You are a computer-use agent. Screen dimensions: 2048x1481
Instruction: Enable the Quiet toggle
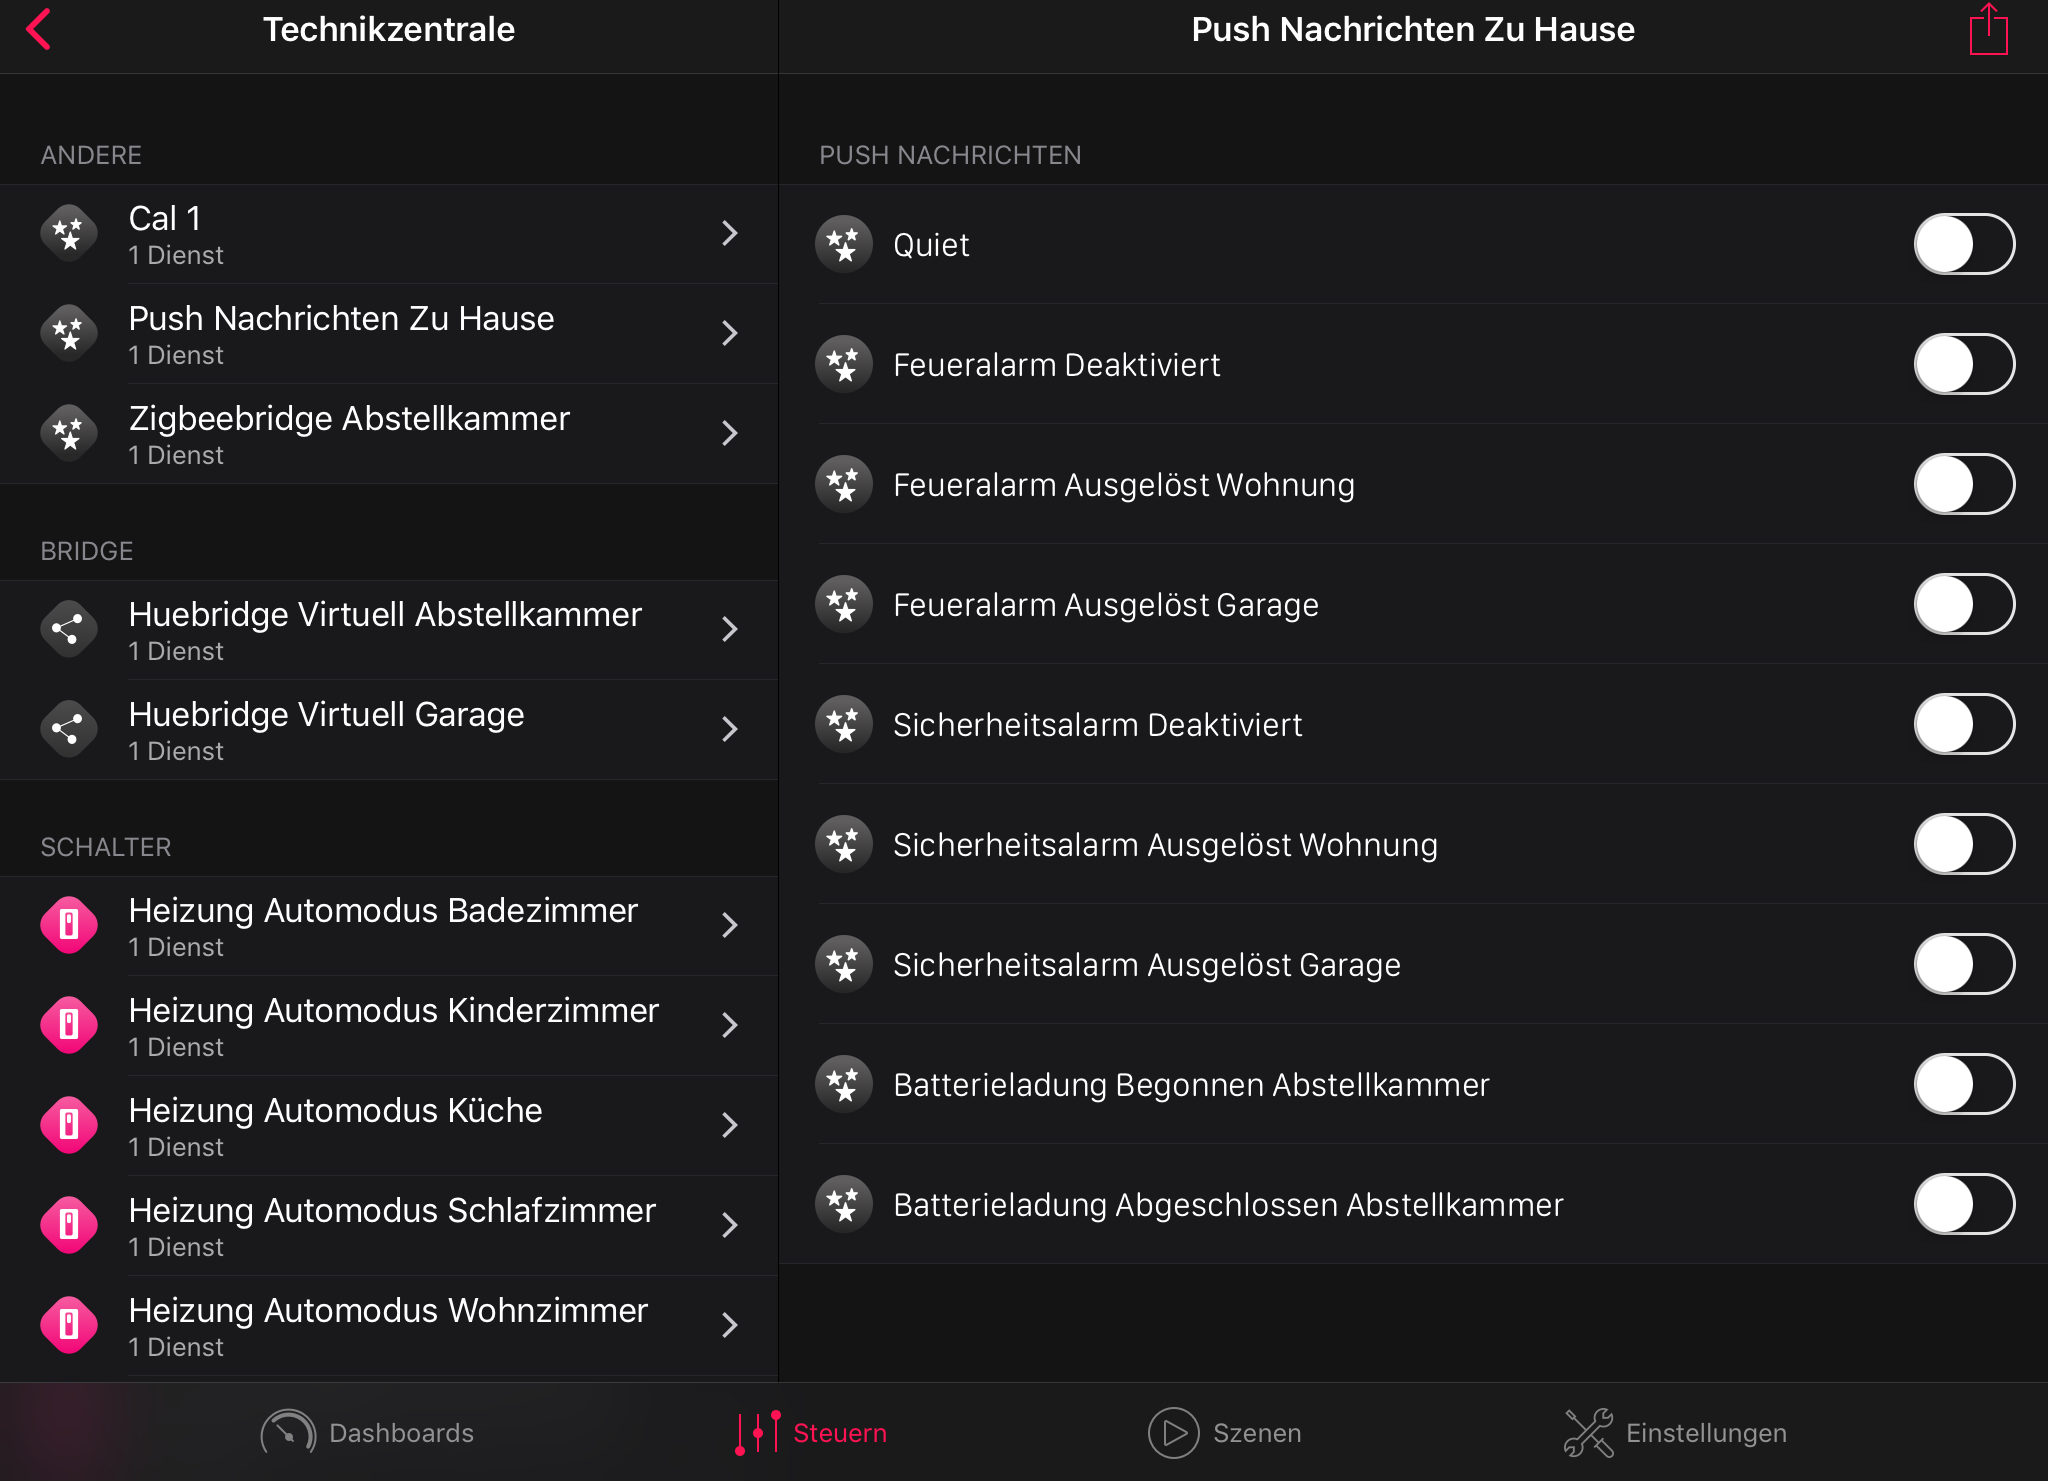coord(1963,245)
